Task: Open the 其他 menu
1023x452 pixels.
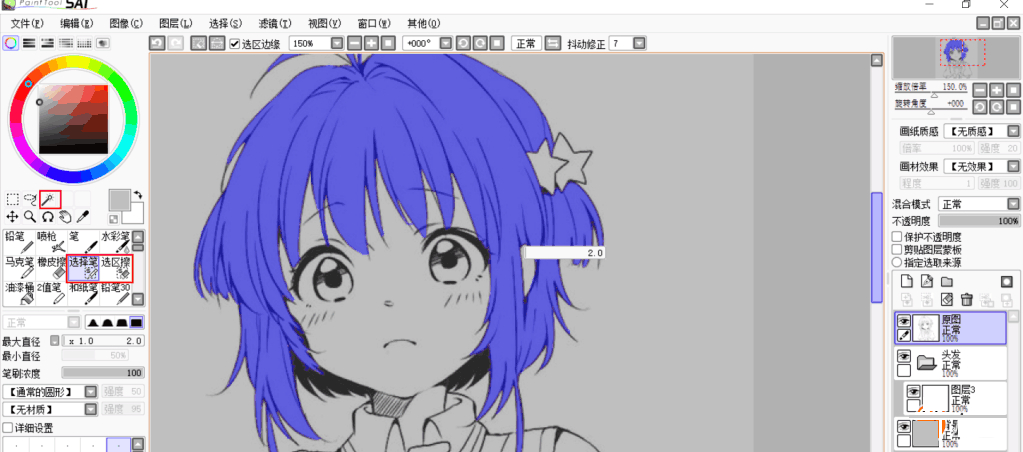Action: pos(423,23)
